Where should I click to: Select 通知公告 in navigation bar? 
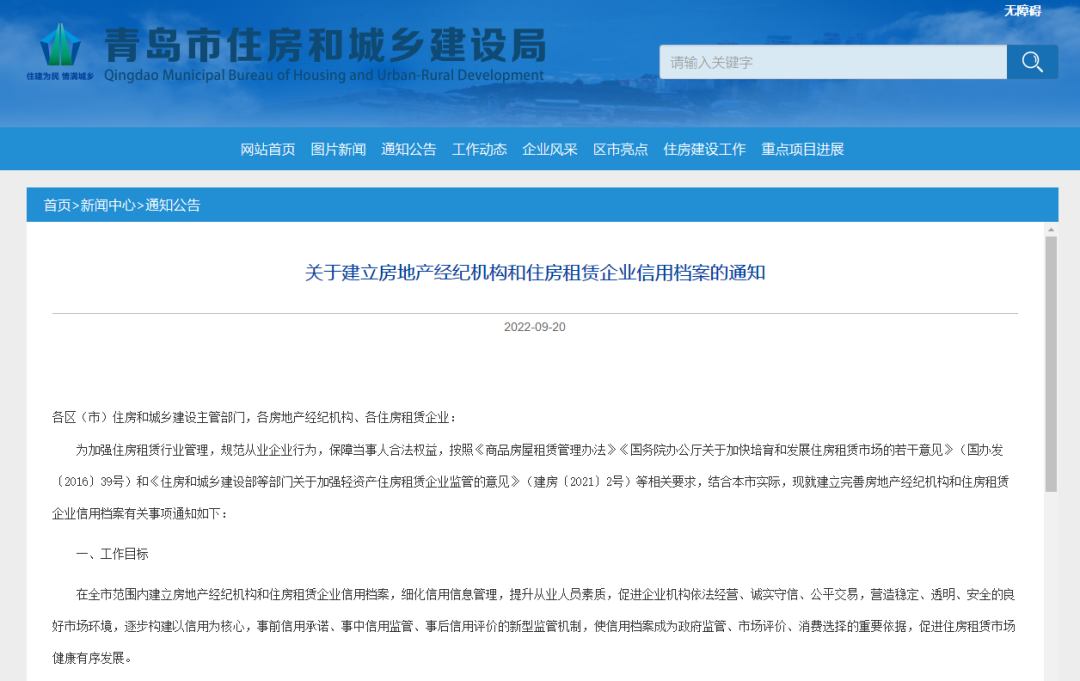pyautogui.click(x=408, y=149)
